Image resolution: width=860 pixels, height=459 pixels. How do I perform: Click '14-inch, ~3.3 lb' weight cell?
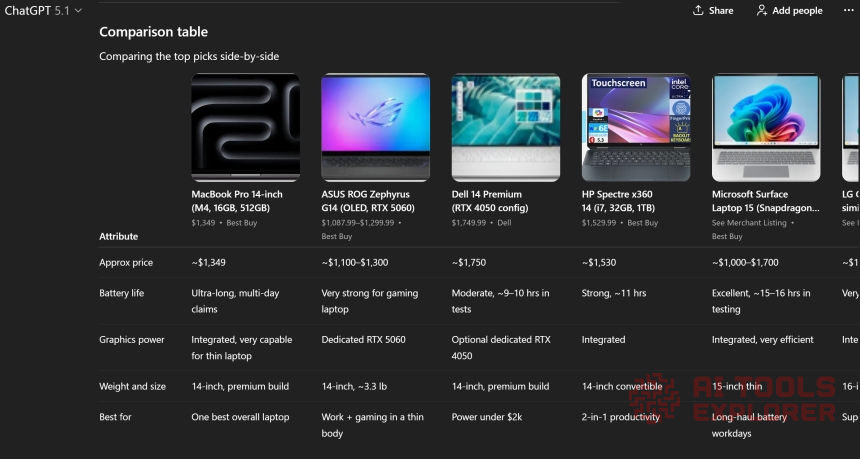(354, 387)
